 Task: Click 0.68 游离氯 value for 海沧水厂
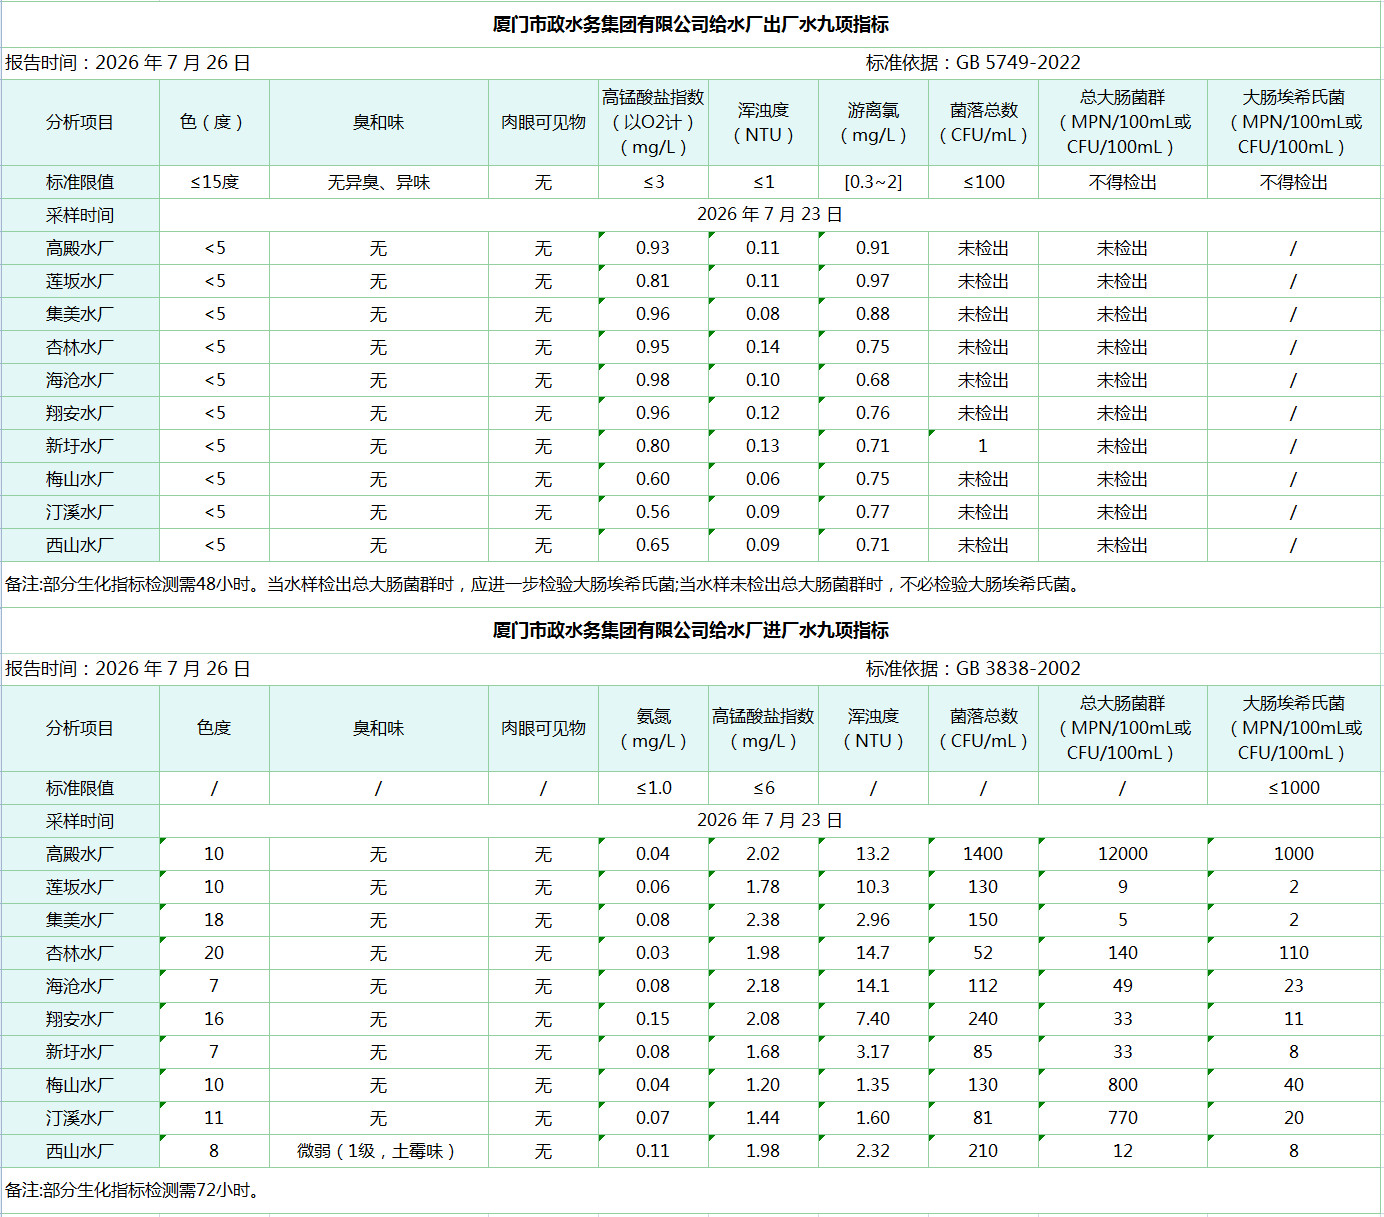(x=873, y=380)
